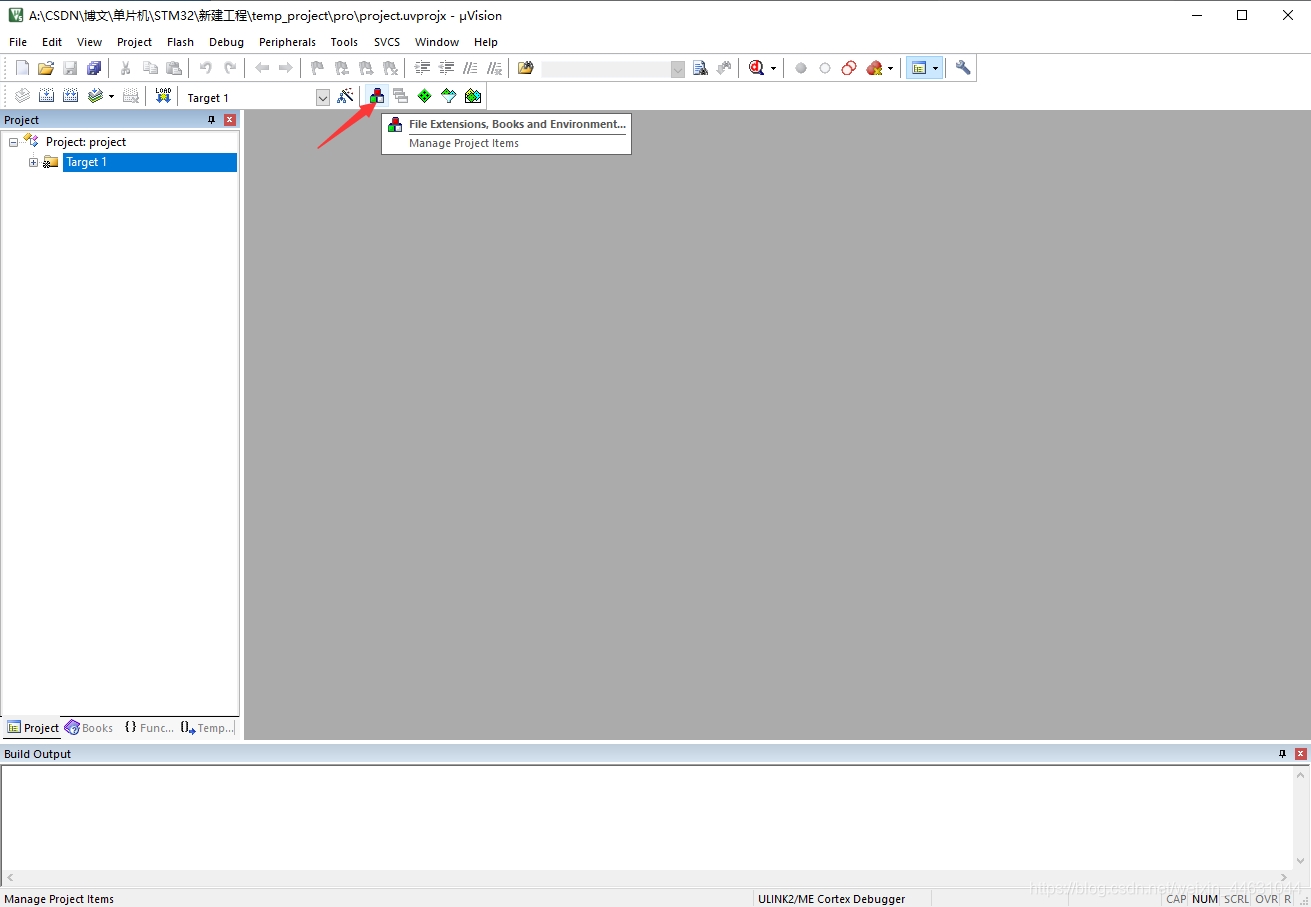This screenshot has height=907, width=1311.
Task: Click Navigate Backwards arrow icon
Action: (x=262, y=68)
